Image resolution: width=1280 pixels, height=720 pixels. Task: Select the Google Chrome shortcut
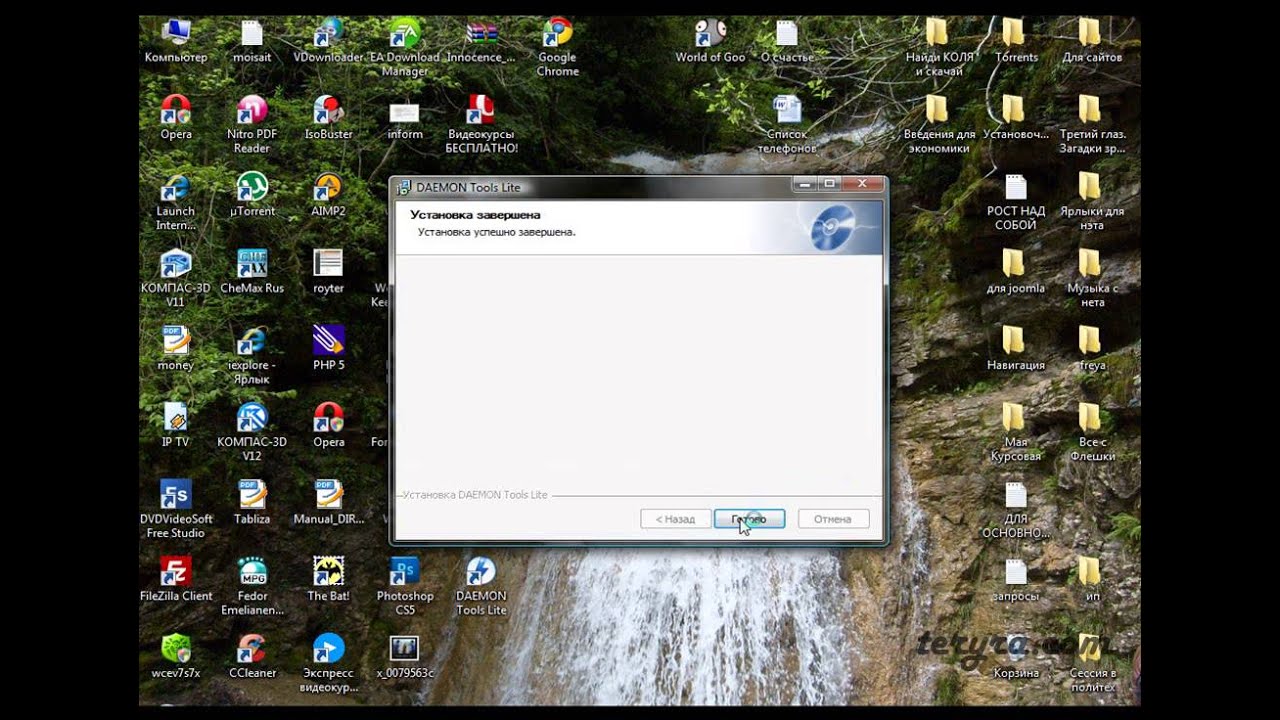click(x=557, y=47)
